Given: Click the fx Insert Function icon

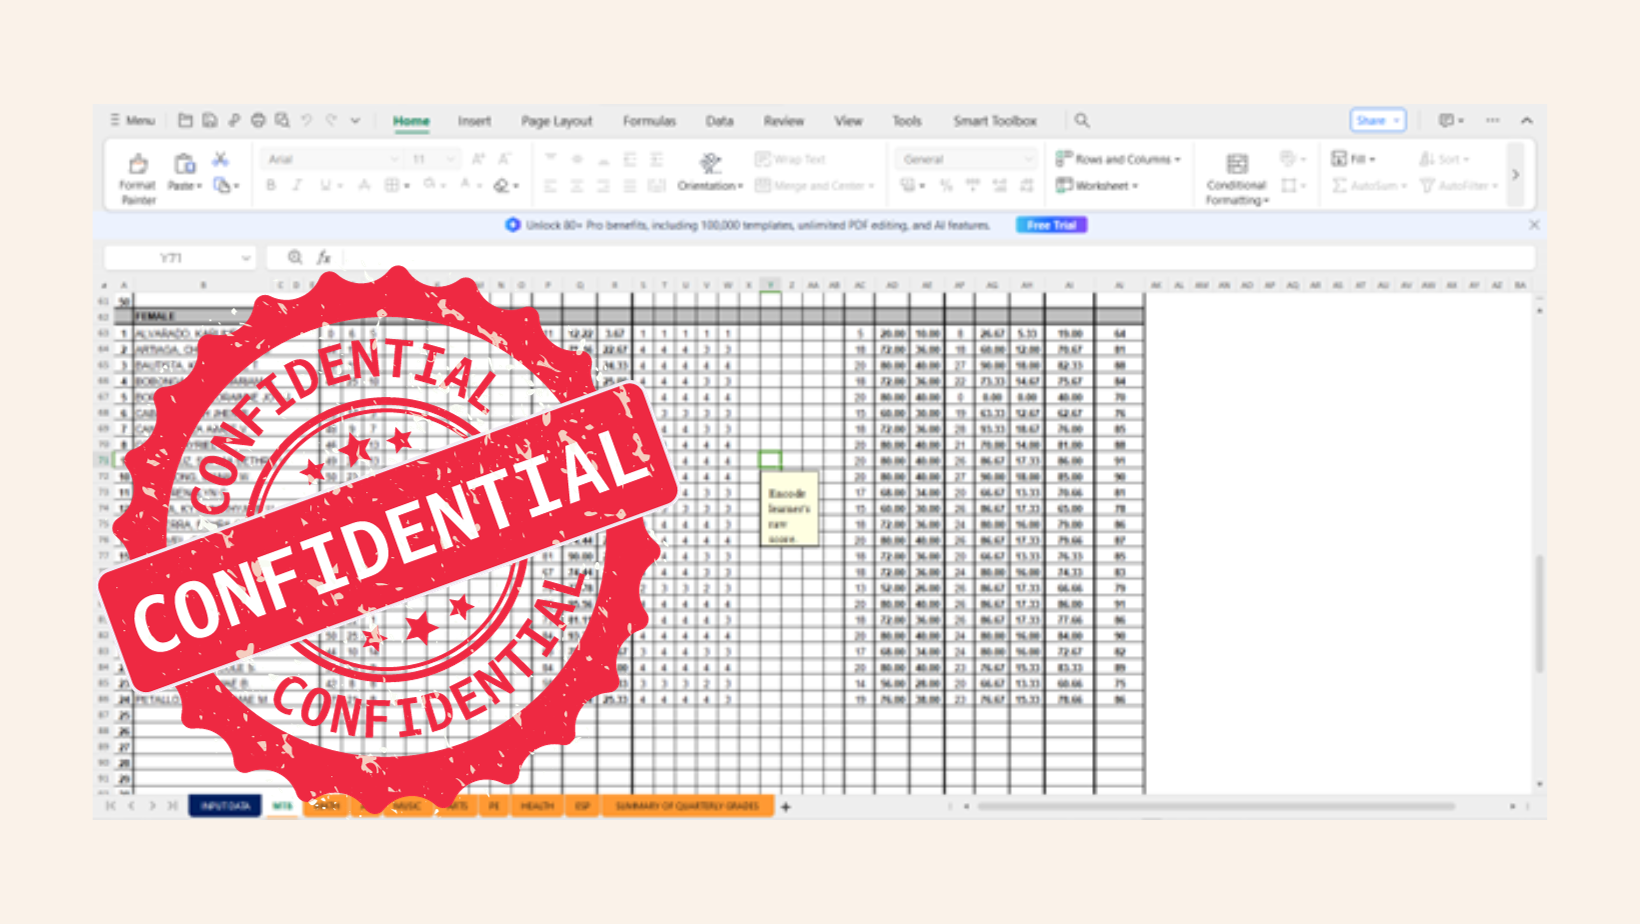Looking at the screenshot, I should (x=323, y=258).
